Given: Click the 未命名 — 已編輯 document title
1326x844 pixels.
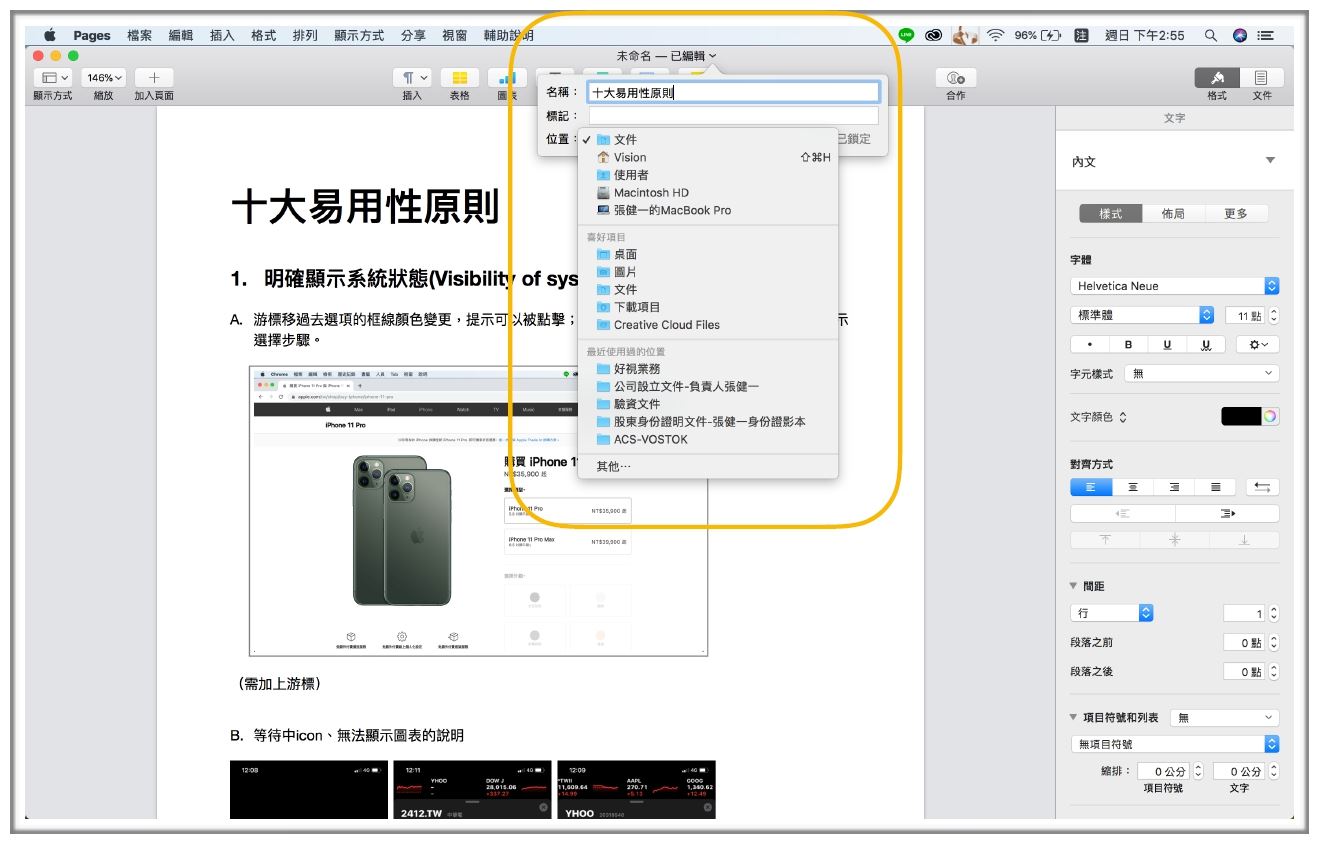Looking at the screenshot, I should click(666, 56).
